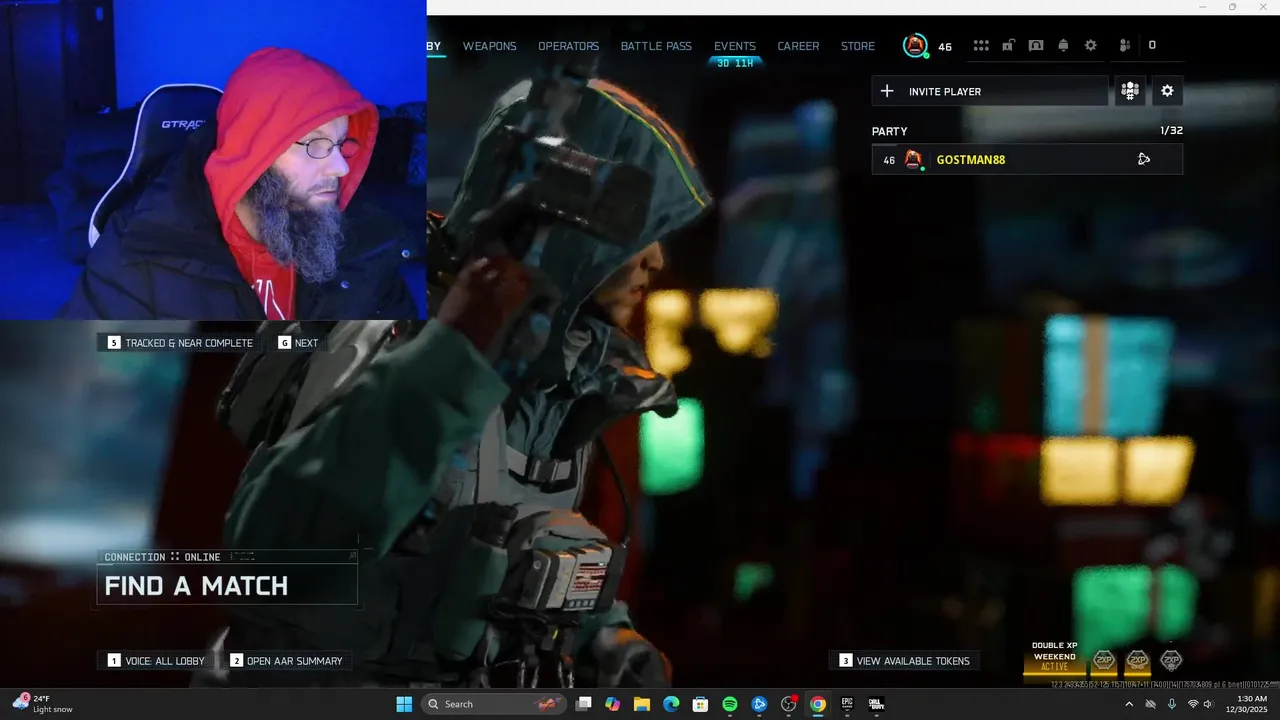Open File Explorer from the taskbar
Image resolution: width=1280 pixels, height=720 pixels.
click(642, 704)
